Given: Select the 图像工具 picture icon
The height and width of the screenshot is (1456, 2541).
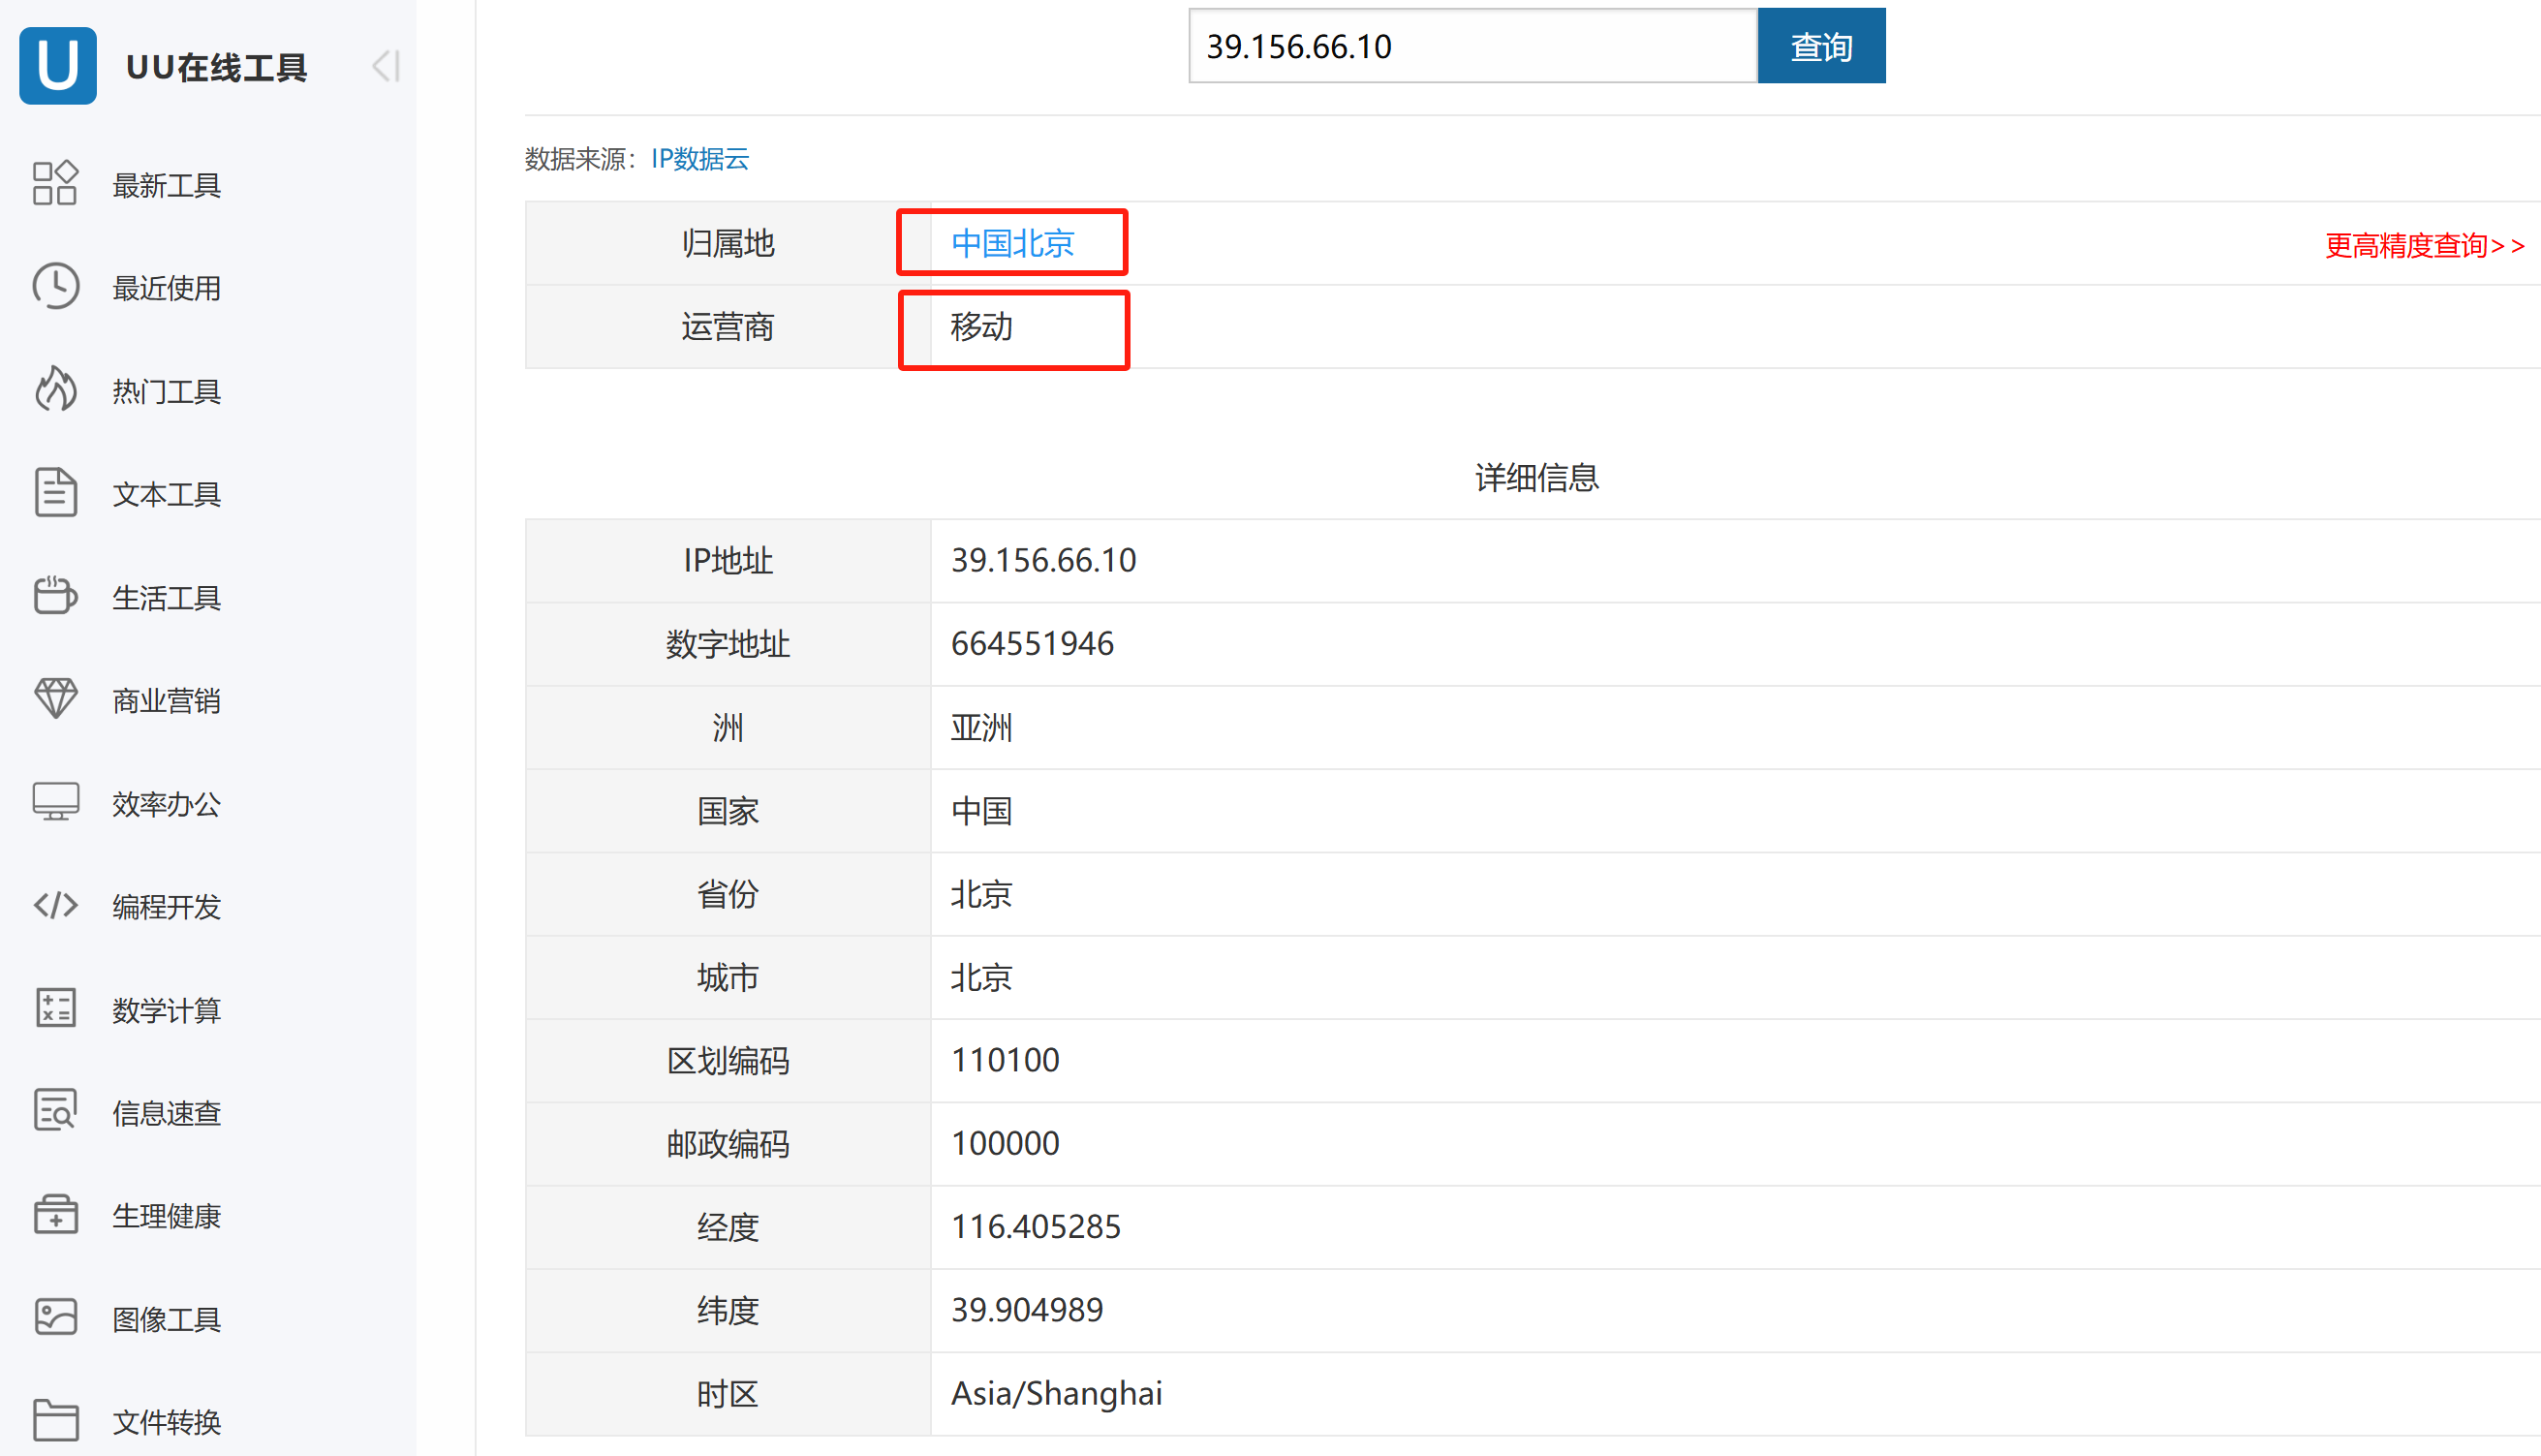Looking at the screenshot, I should click(55, 1318).
